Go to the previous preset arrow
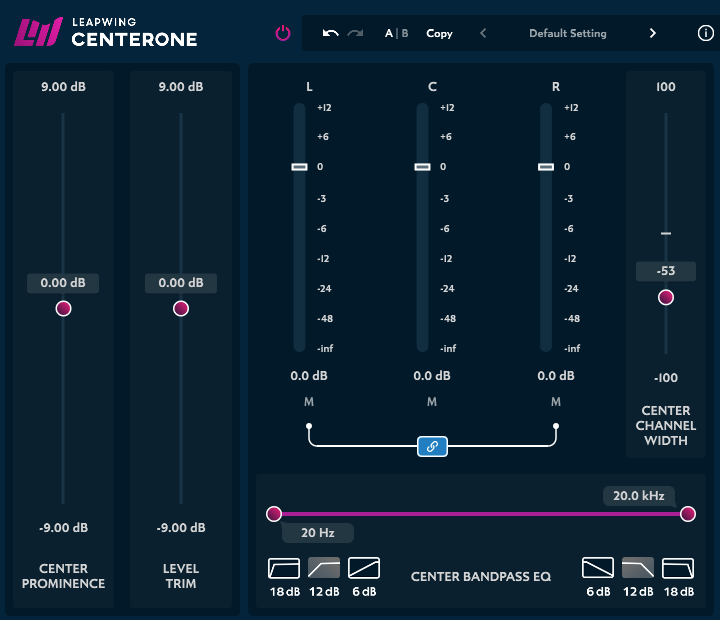Viewport: 720px width, 620px height. point(483,33)
